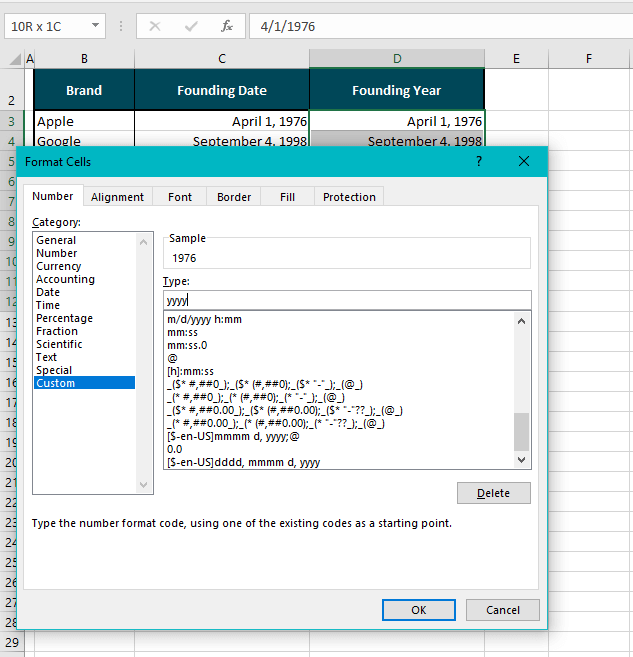This screenshot has width=633, height=657.
Task: Switch to the Alignment tab
Action: [118, 197]
